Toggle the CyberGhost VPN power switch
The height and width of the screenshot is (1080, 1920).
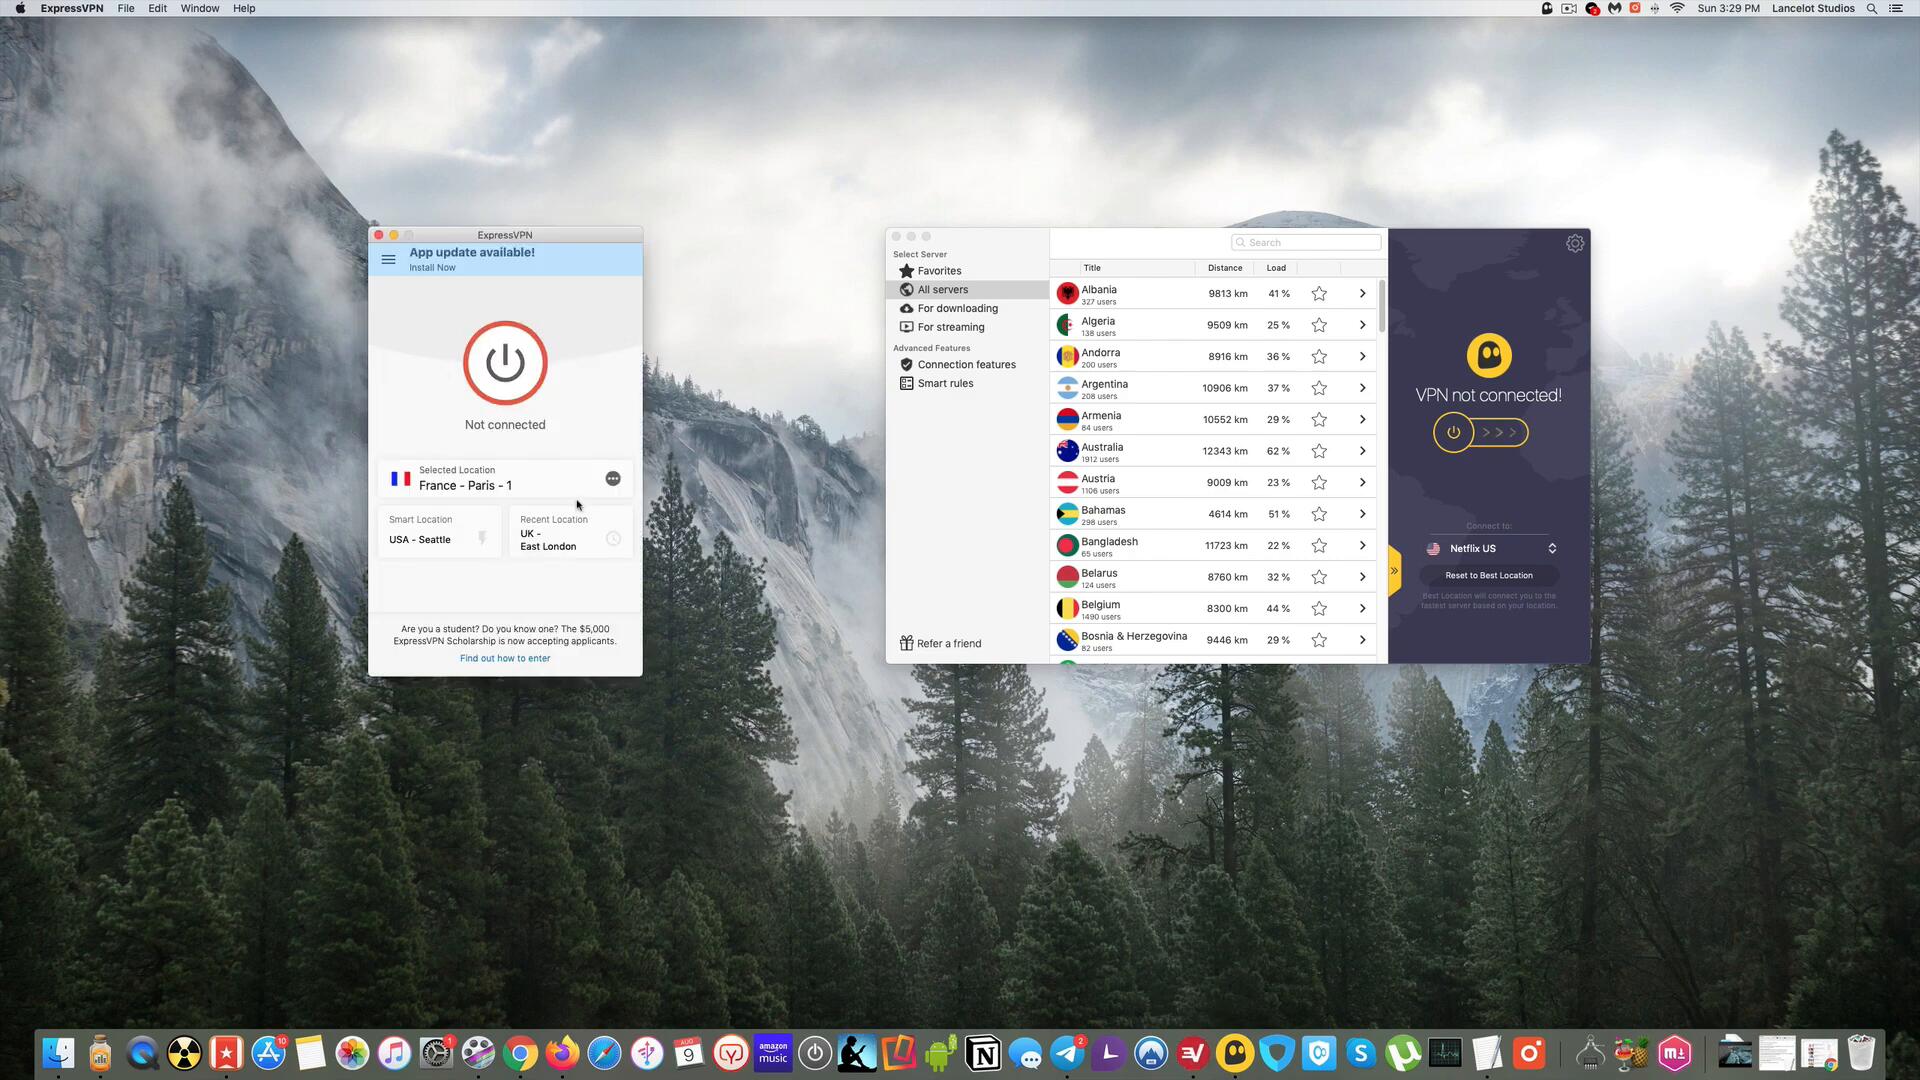[1453, 432]
